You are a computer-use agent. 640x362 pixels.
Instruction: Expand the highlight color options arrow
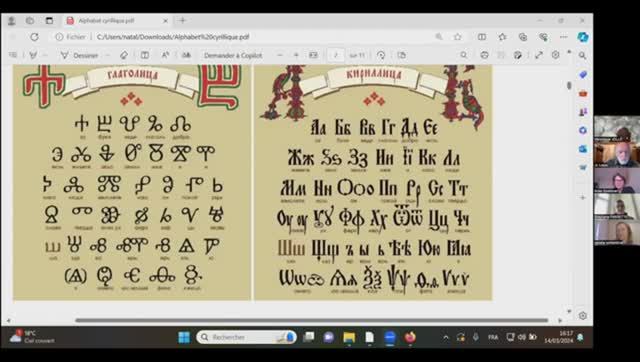(45, 55)
